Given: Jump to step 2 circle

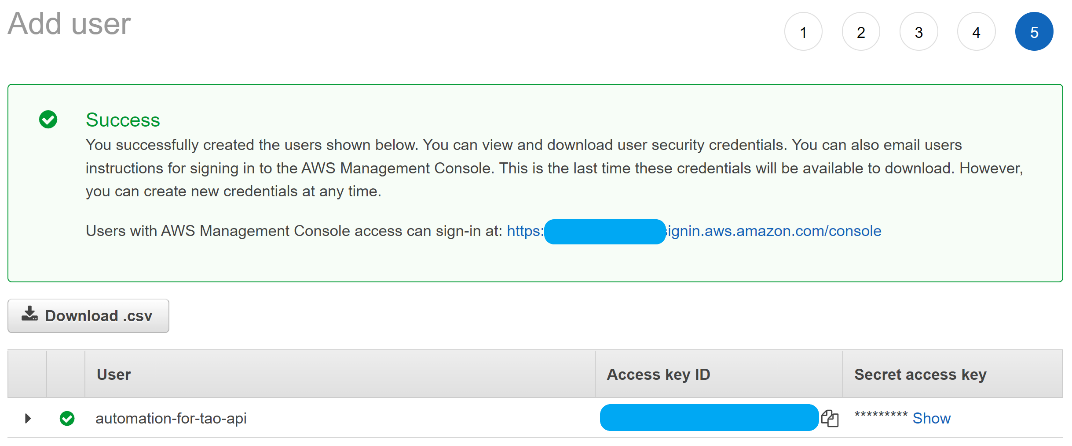Looking at the screenshot, I should 860,32.
